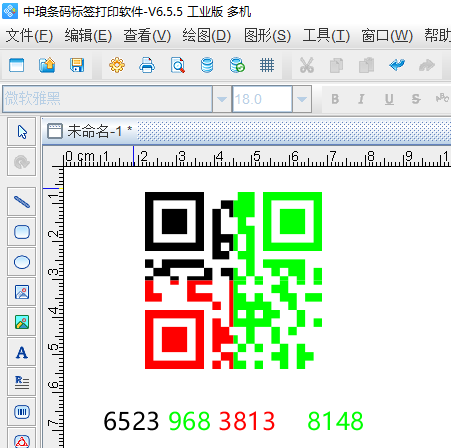Toggle the grid display icon
This screenshot has width=451, height=448.
click(x=267, y=65)
